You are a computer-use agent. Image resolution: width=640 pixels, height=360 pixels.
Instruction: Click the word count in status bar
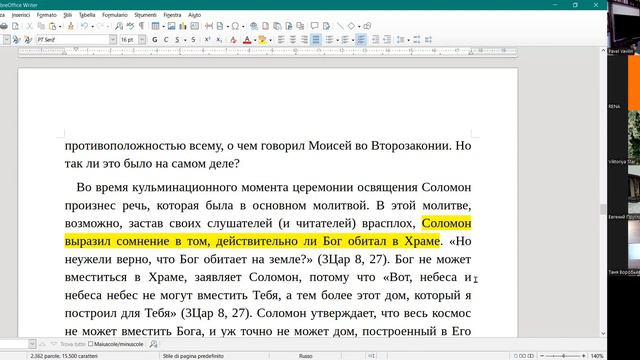64,356
